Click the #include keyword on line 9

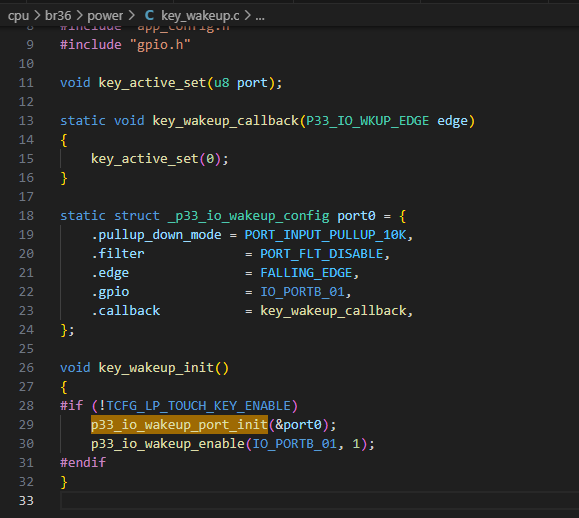tap(91, 45)
